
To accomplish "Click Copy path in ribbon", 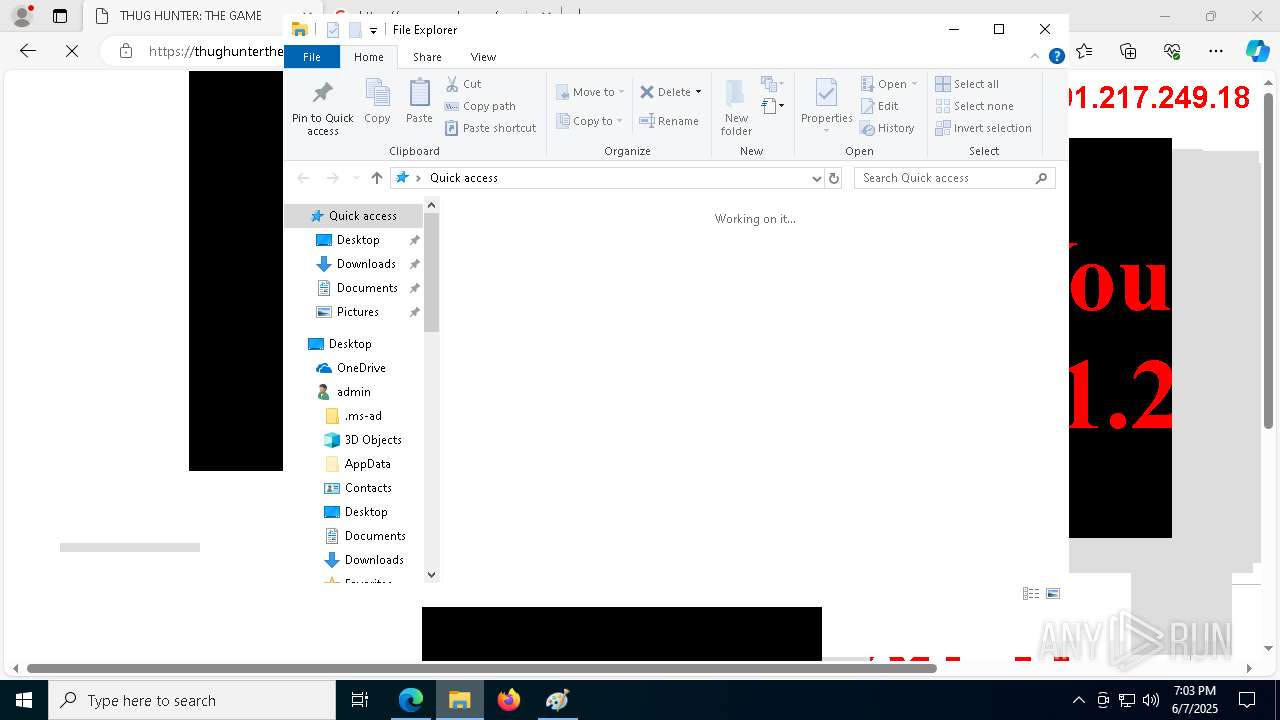I will pyautogui.click(x=480, y=106).
